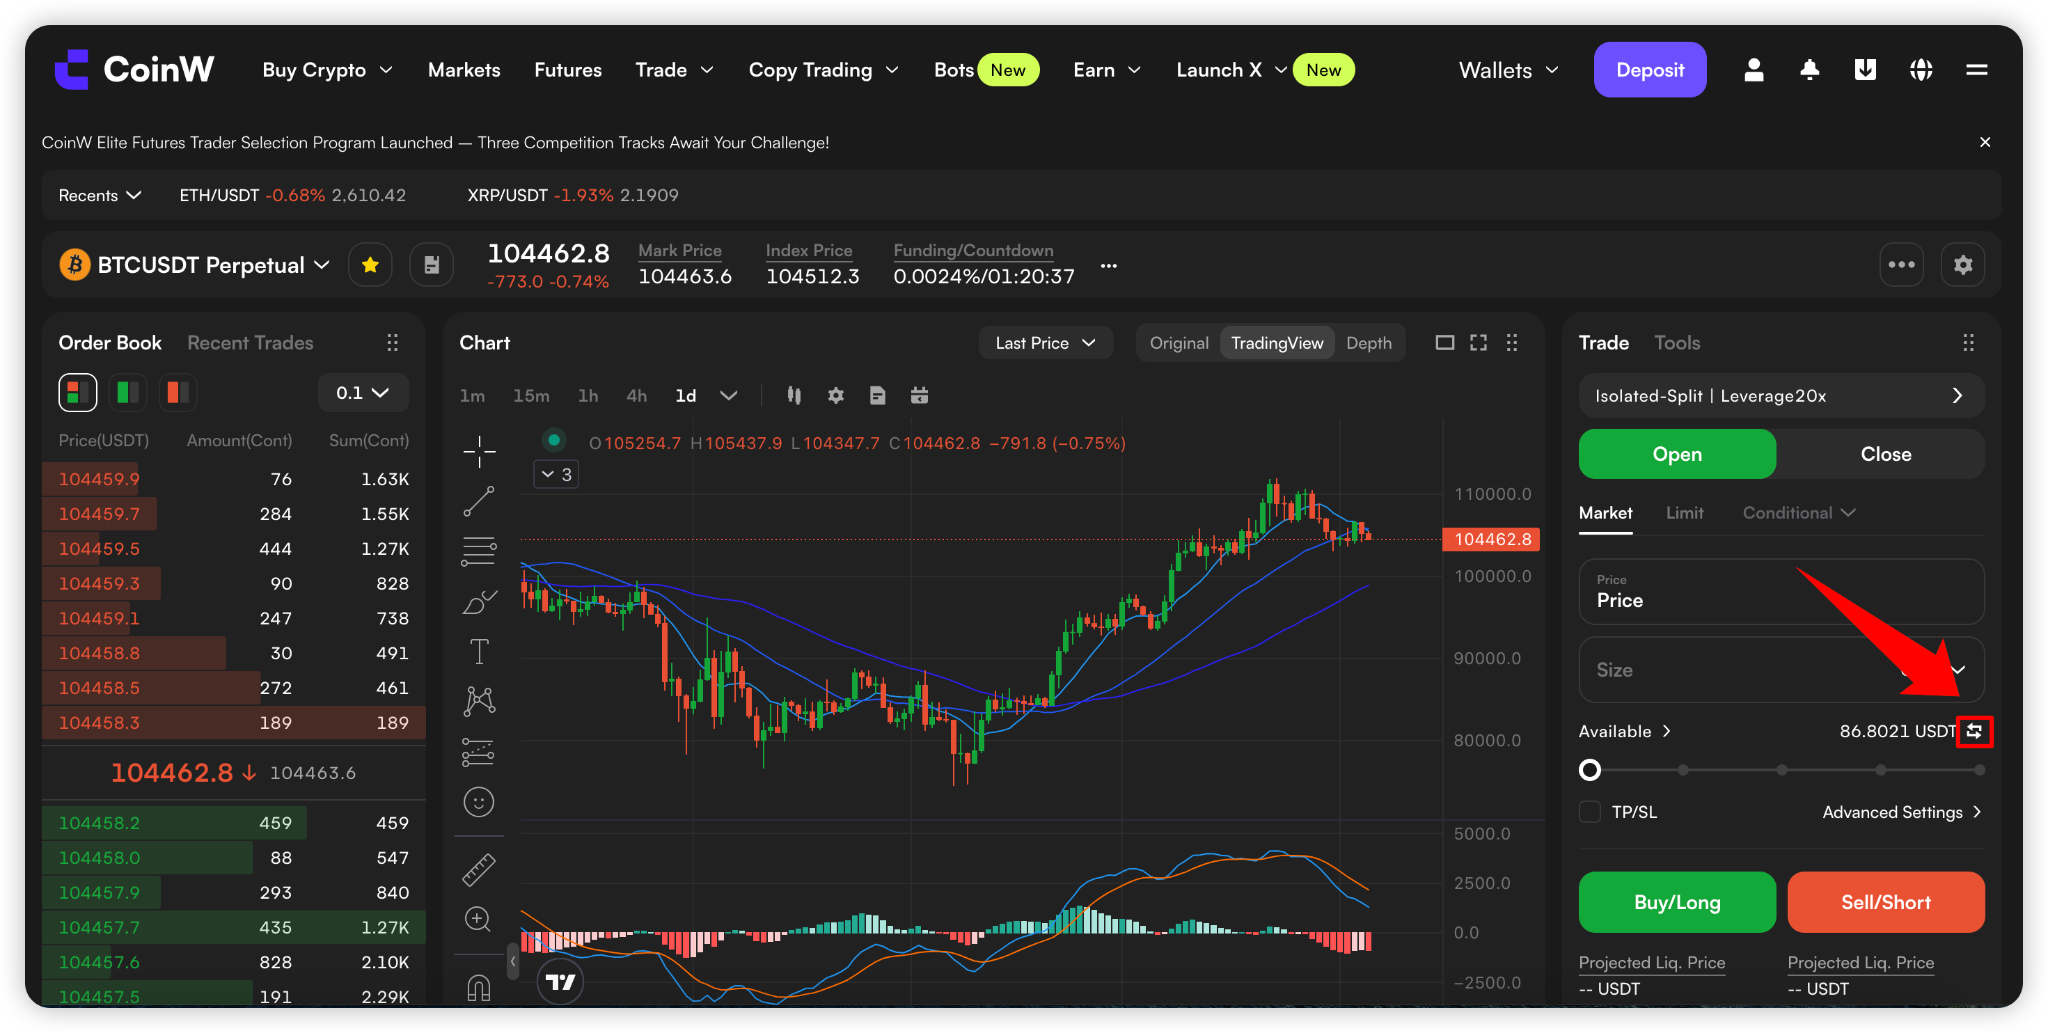Open the Tools tab
Image resolution: width=2048 pixels, height=1033 pixels.
[1677, 343]
